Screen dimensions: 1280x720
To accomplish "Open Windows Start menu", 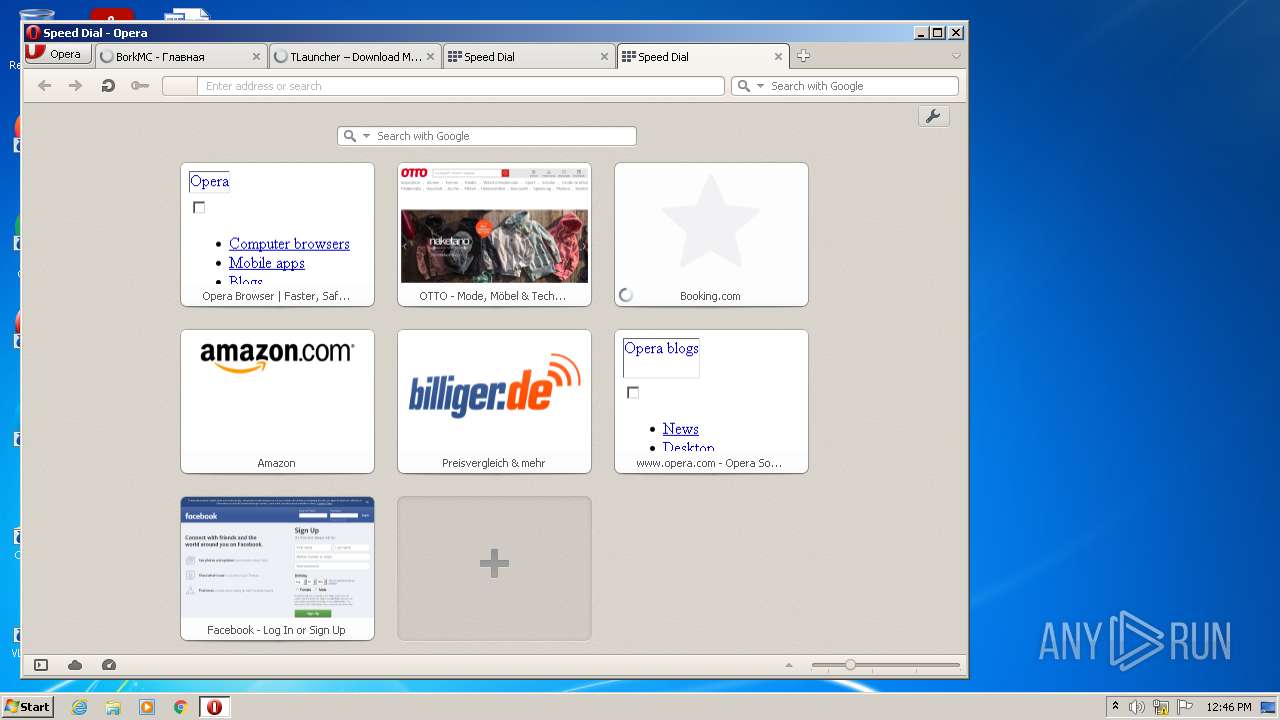I will 27,707.
